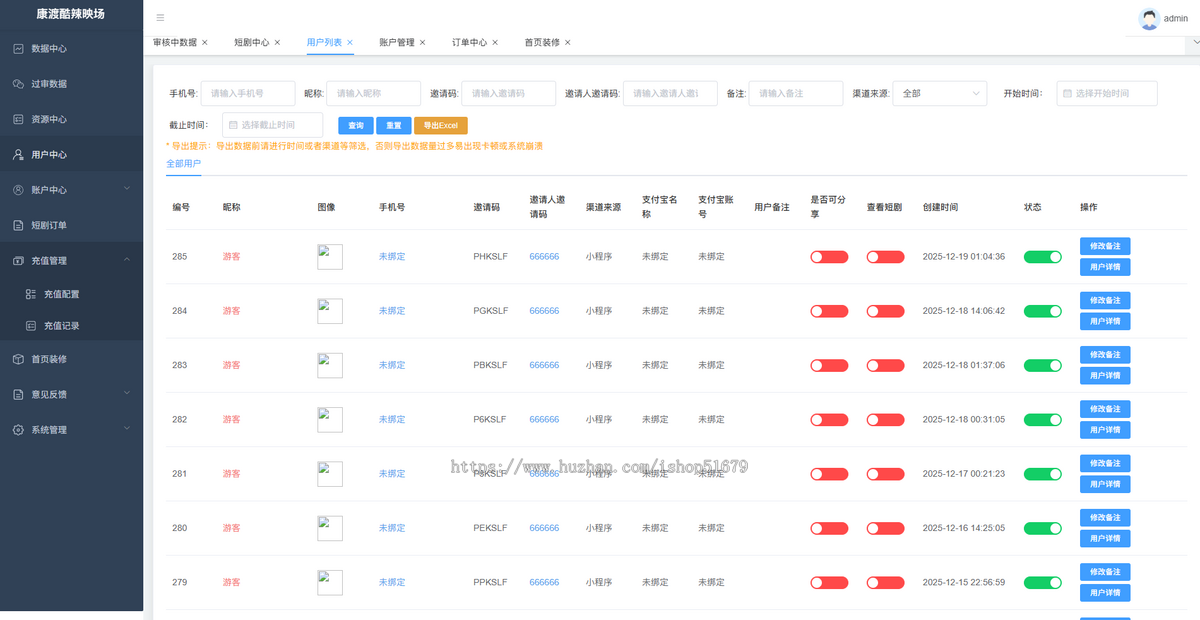Screen dimensions: 1200x620
Task: Click the 导出Excel button
Action: 440,125
